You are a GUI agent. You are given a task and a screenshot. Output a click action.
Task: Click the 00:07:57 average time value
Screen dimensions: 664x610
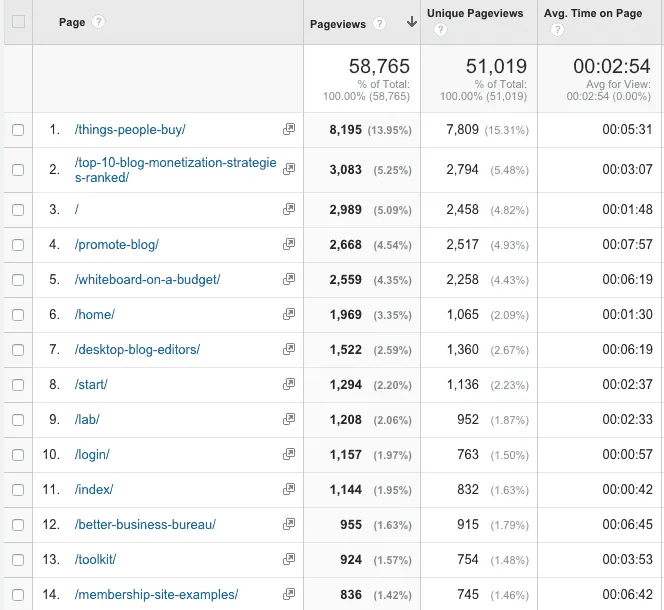coord(628,244)
